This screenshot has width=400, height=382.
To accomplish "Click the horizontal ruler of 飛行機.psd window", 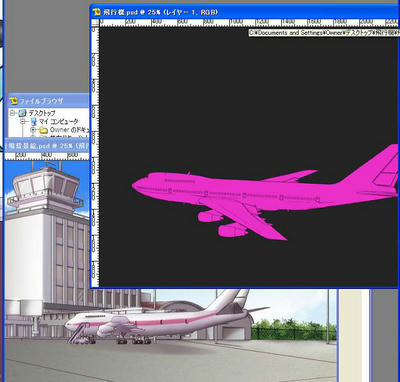I will click(249, 23).
